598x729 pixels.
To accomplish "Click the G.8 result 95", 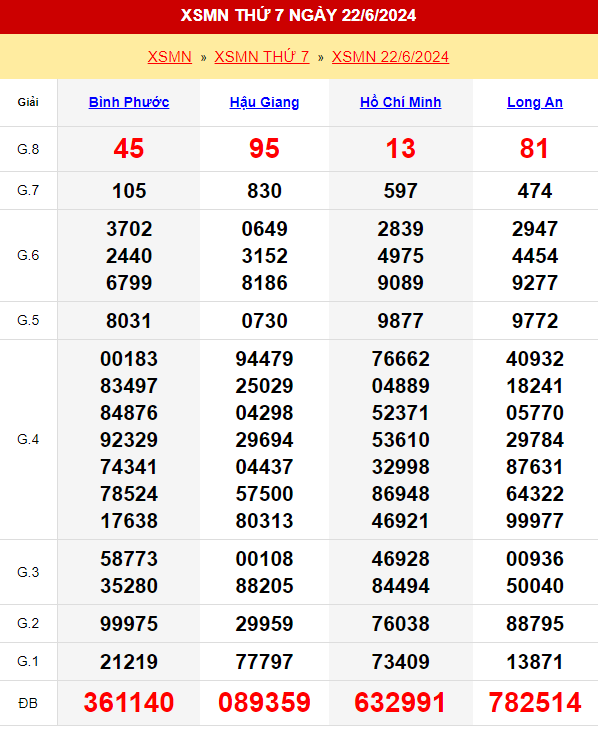I will [264, 149].
